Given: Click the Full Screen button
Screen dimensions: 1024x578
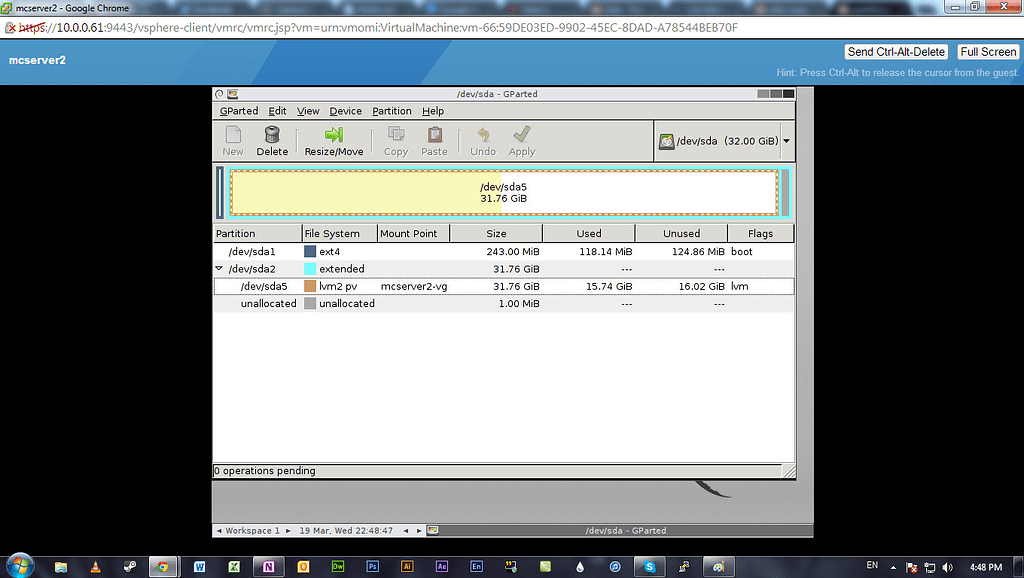Looking at the screenshot, I should coord(987,51).
